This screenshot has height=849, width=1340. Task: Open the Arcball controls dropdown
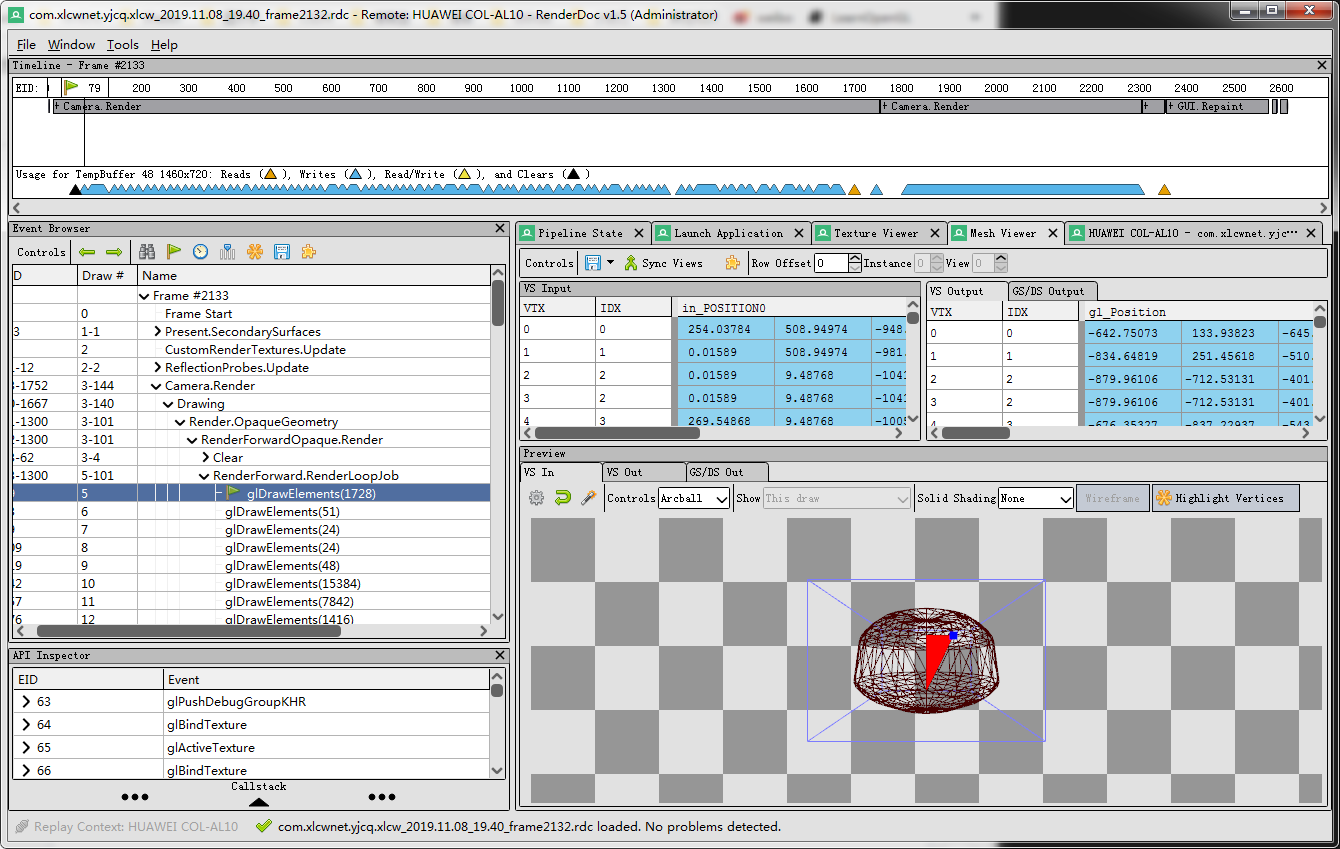[694, 497]
